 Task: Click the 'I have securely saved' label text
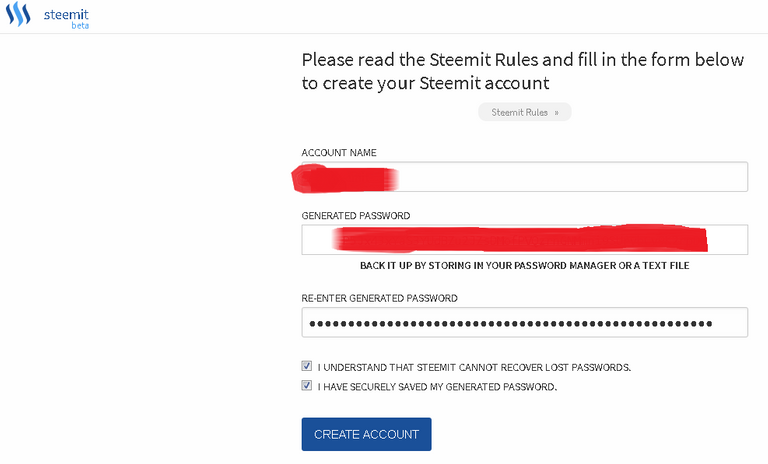(x=437, y=387)
